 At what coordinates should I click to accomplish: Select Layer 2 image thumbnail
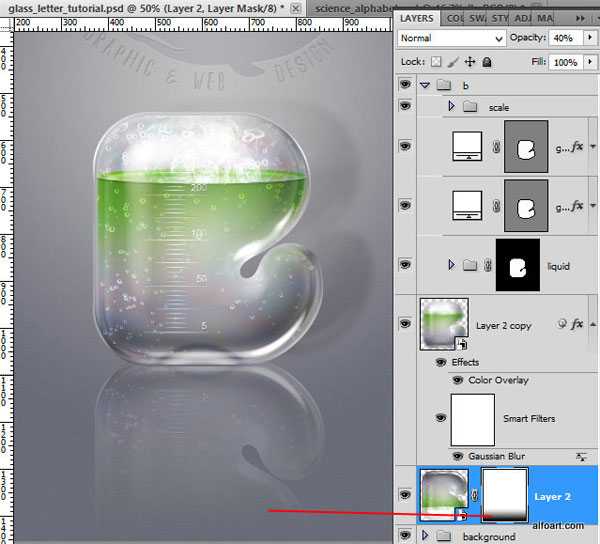[x=444, y=495]
